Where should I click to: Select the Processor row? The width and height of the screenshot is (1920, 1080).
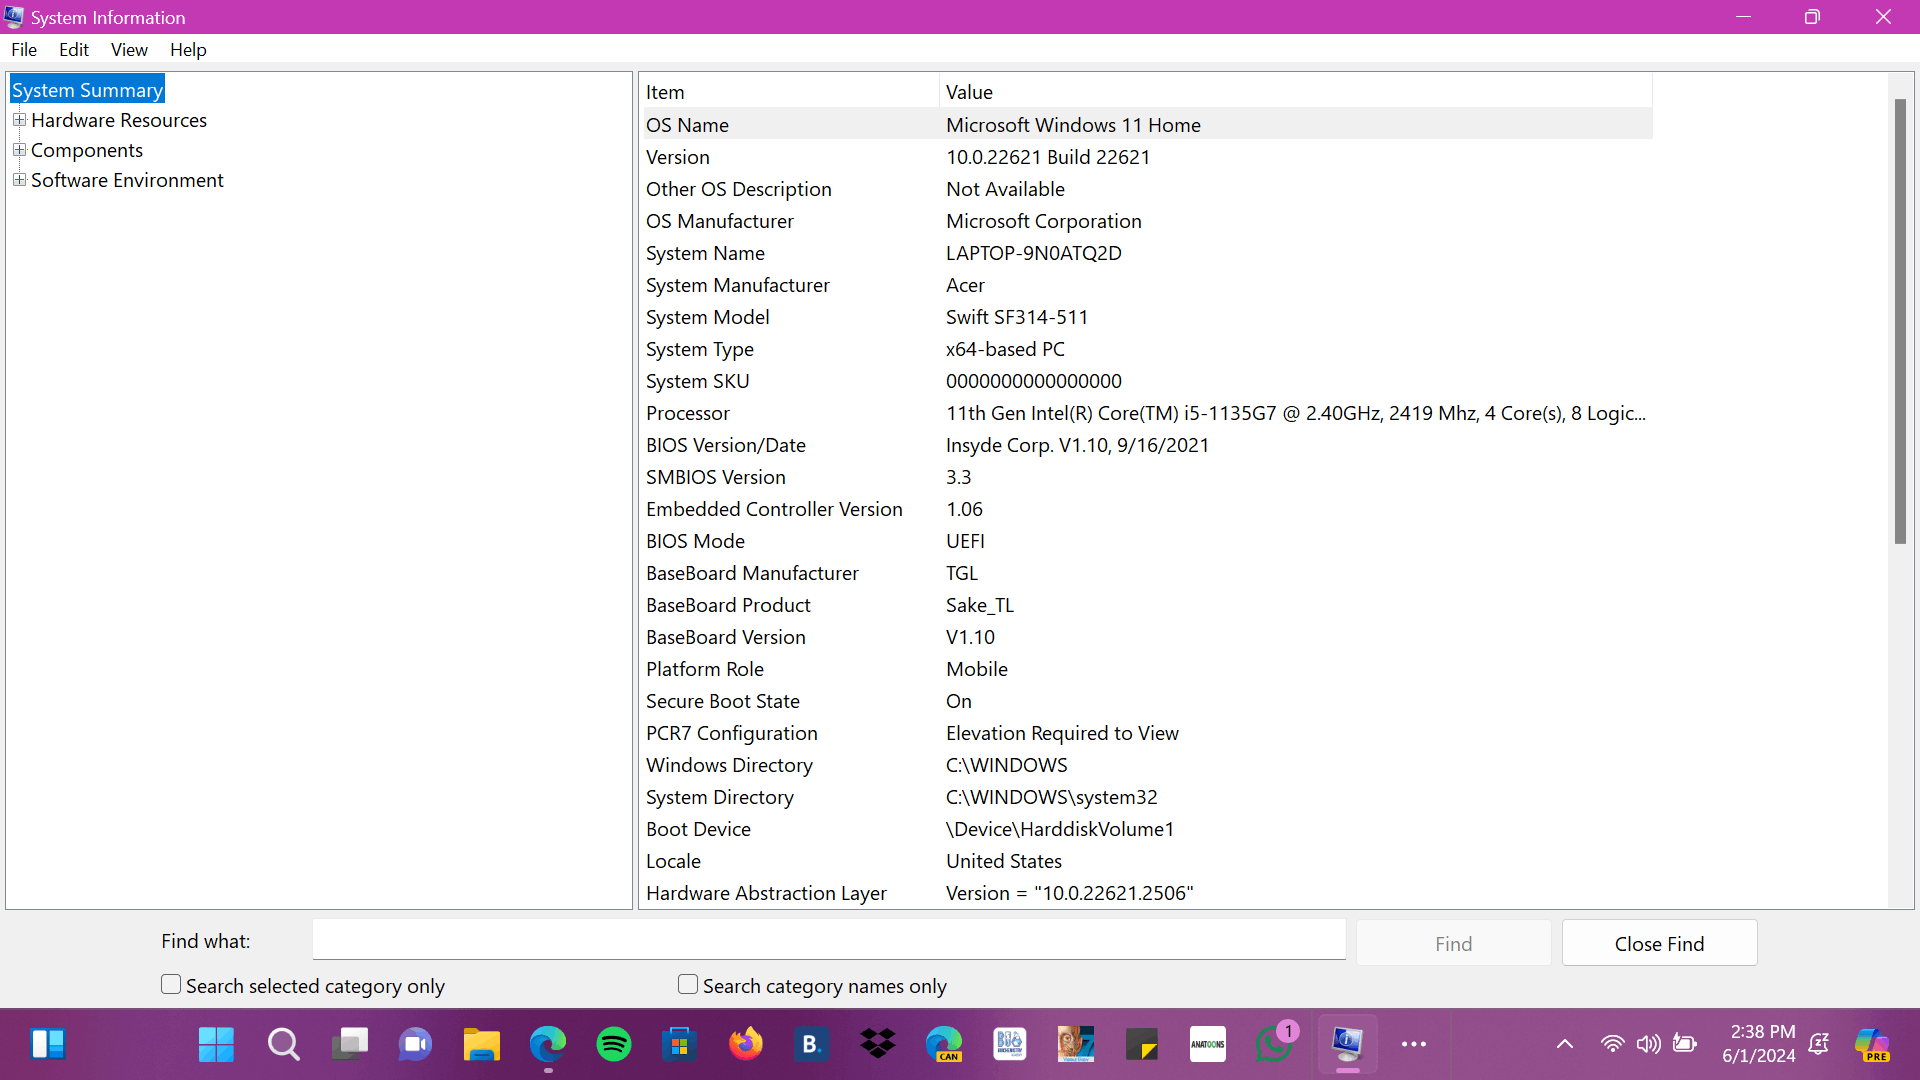[1146, 413]
